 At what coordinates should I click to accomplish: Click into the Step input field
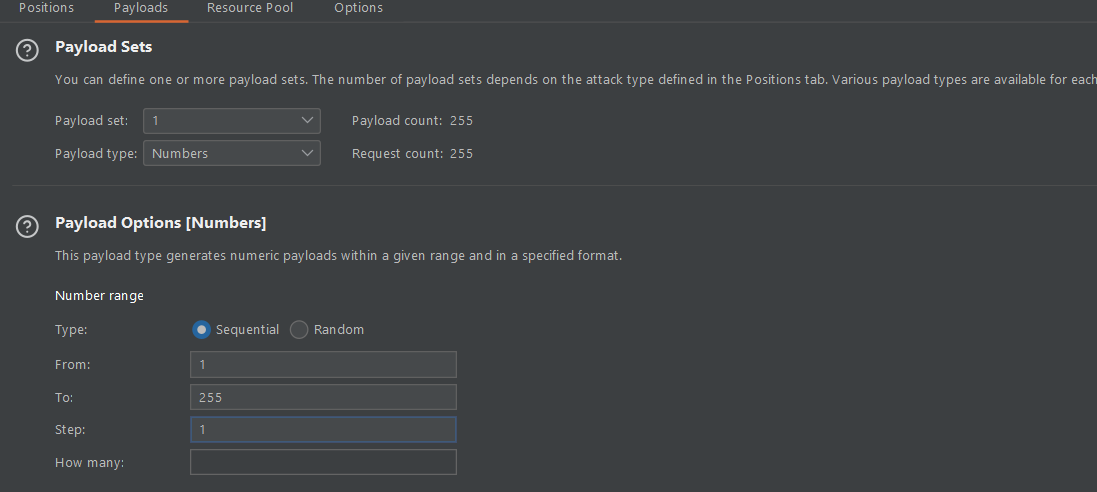point(323,430)
